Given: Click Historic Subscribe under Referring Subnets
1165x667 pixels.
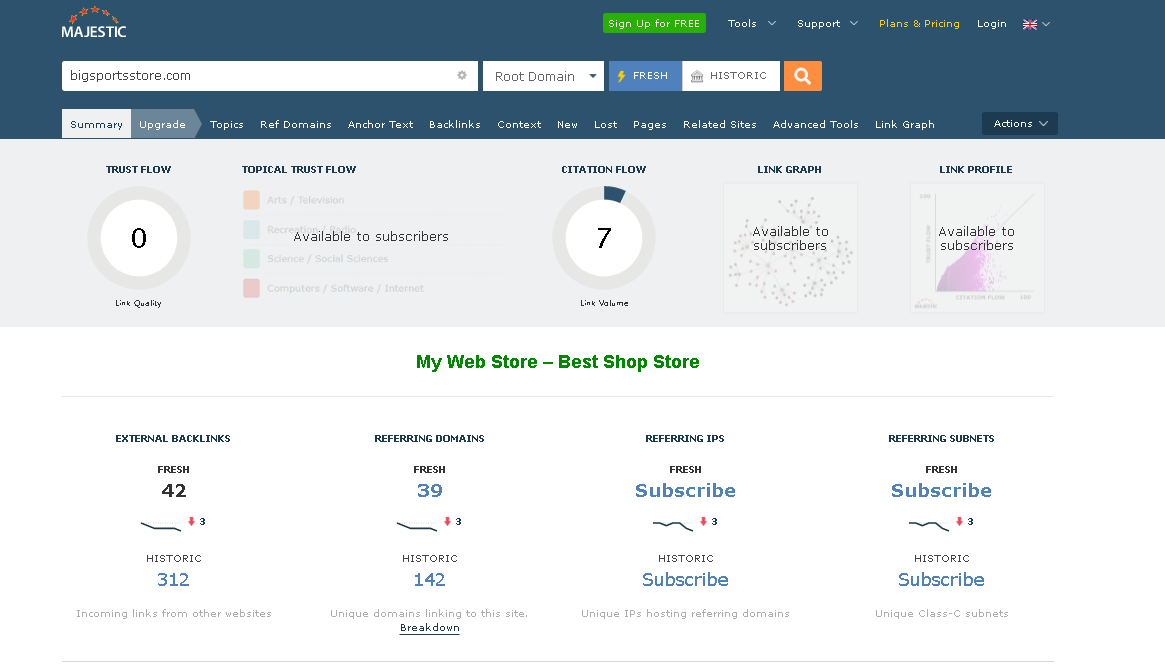Looking at the screenshot, I should 941,579.
